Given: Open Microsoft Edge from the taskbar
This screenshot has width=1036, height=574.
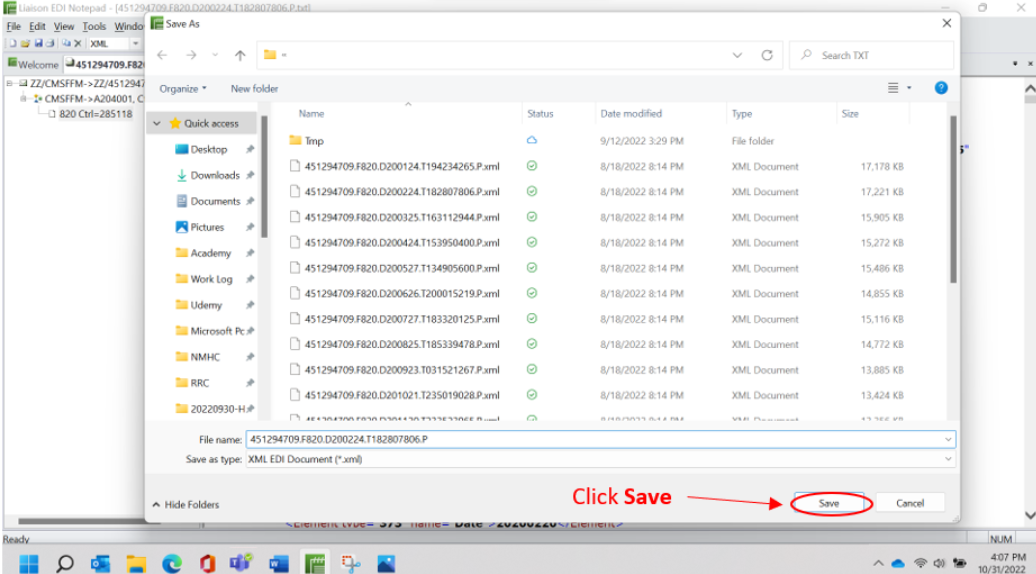Looking at the screenshot, I should coord(172,564).
